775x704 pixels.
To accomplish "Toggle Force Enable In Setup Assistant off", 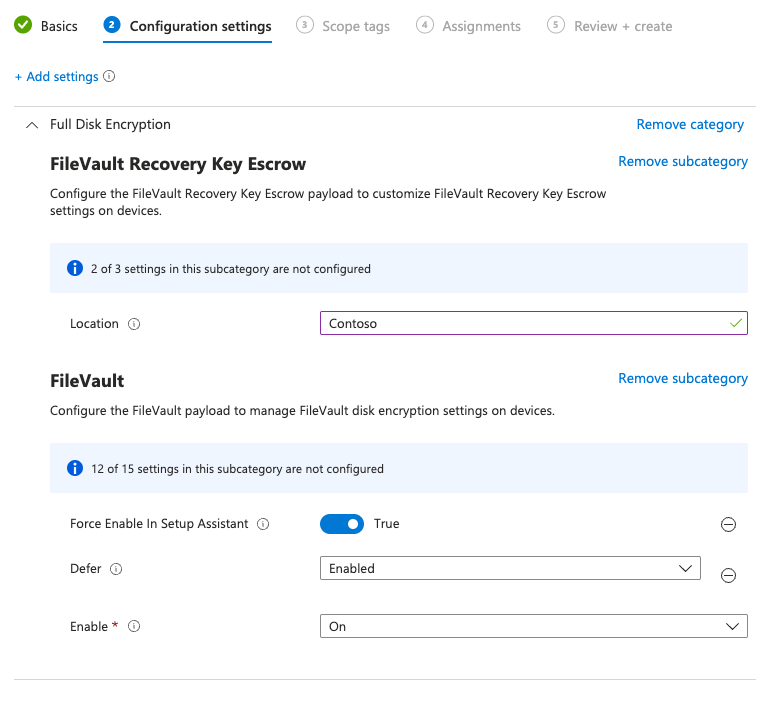I will 342,524.
